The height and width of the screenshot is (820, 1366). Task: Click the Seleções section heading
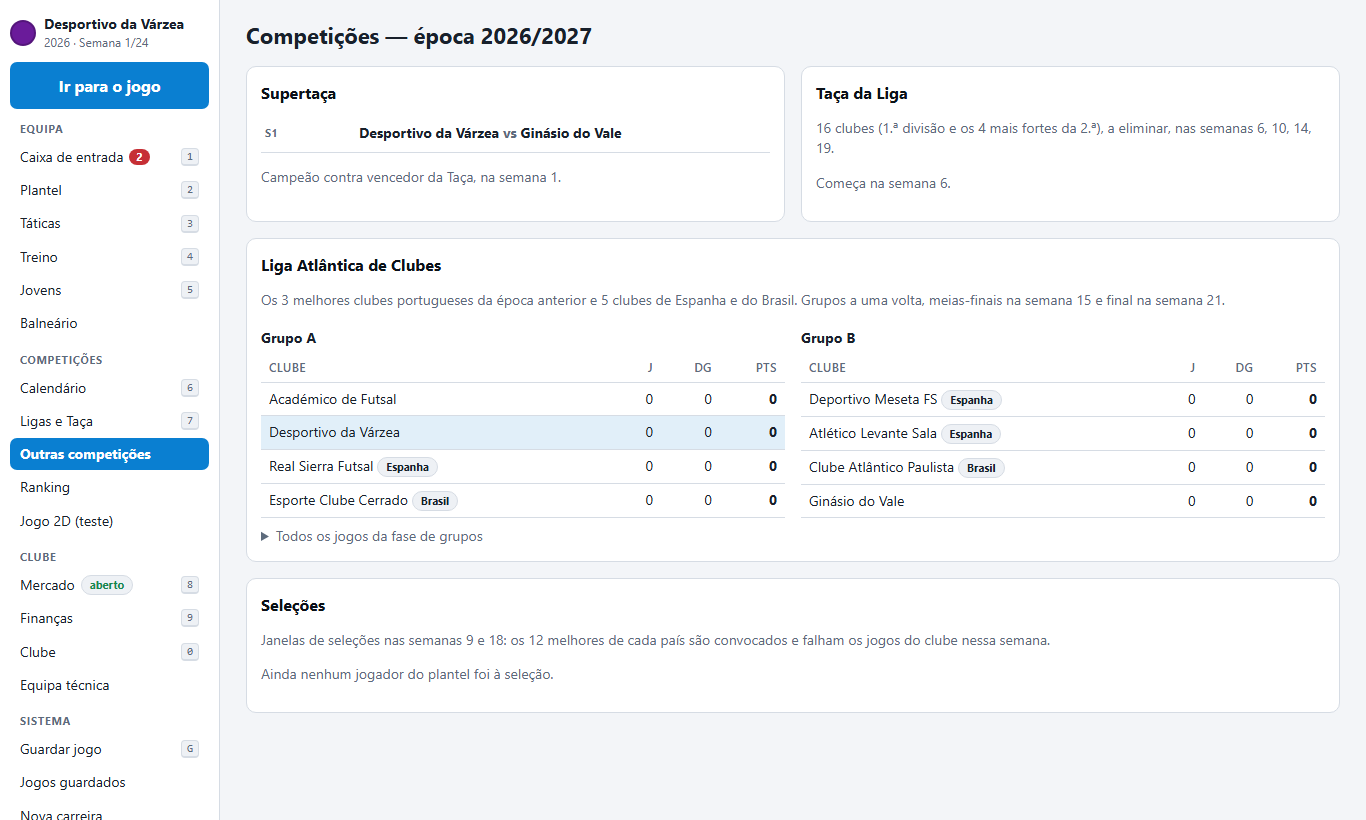pyautogui.click(x=293, y=606)
